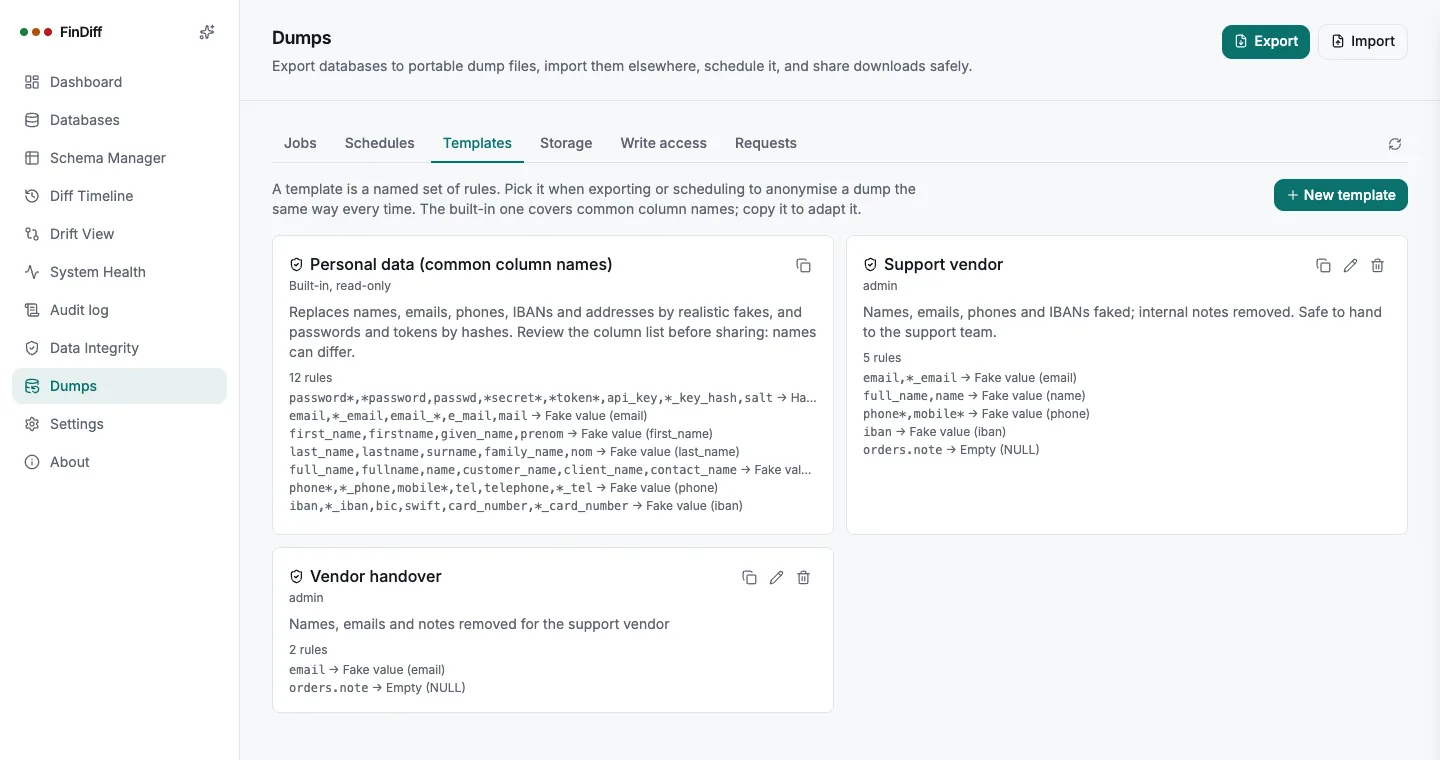This screenshot has width=1440, height=760.
Task: Click the sparkle icon beside FinDiff logo
Action: point(207,32)
